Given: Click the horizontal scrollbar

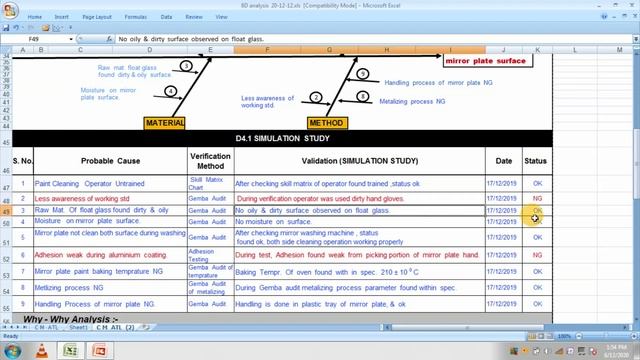Looking at the screenshot, I should click(x=467, y=327).
